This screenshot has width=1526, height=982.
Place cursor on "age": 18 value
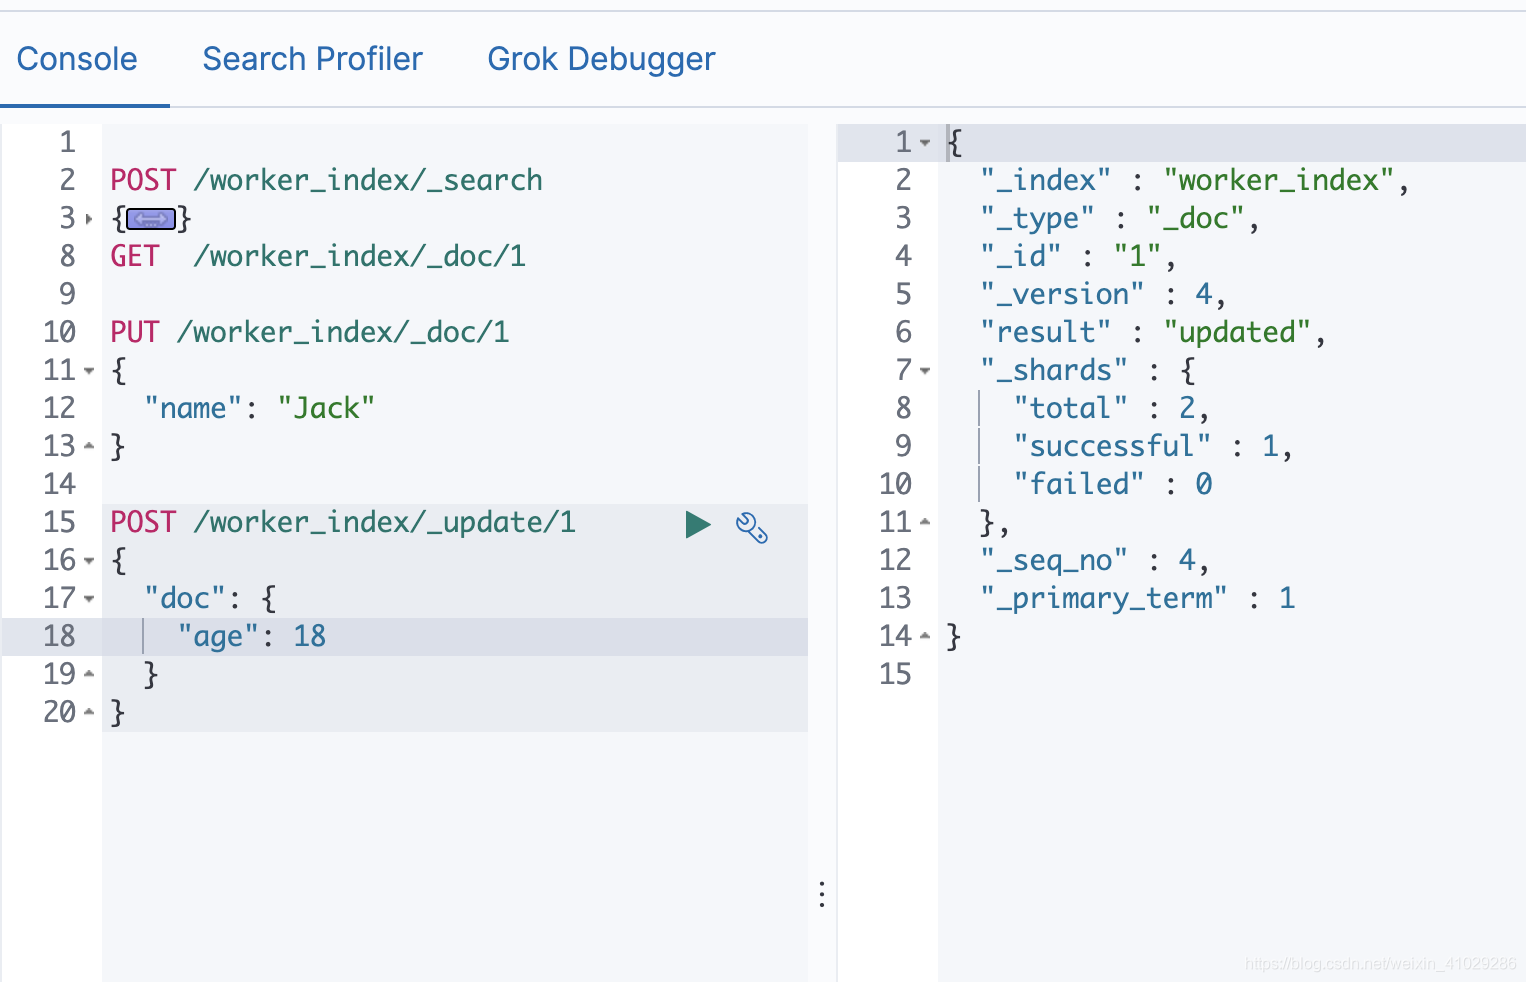(x=310, y=636)
